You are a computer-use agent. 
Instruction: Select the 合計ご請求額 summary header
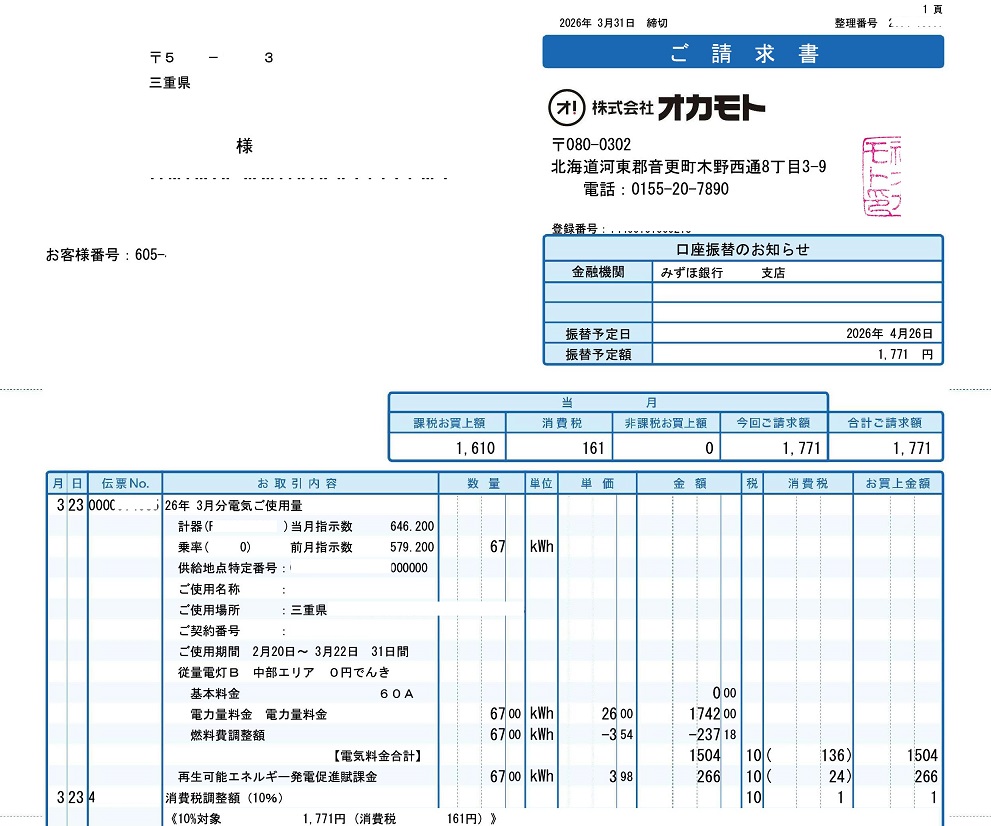(886, 423)
